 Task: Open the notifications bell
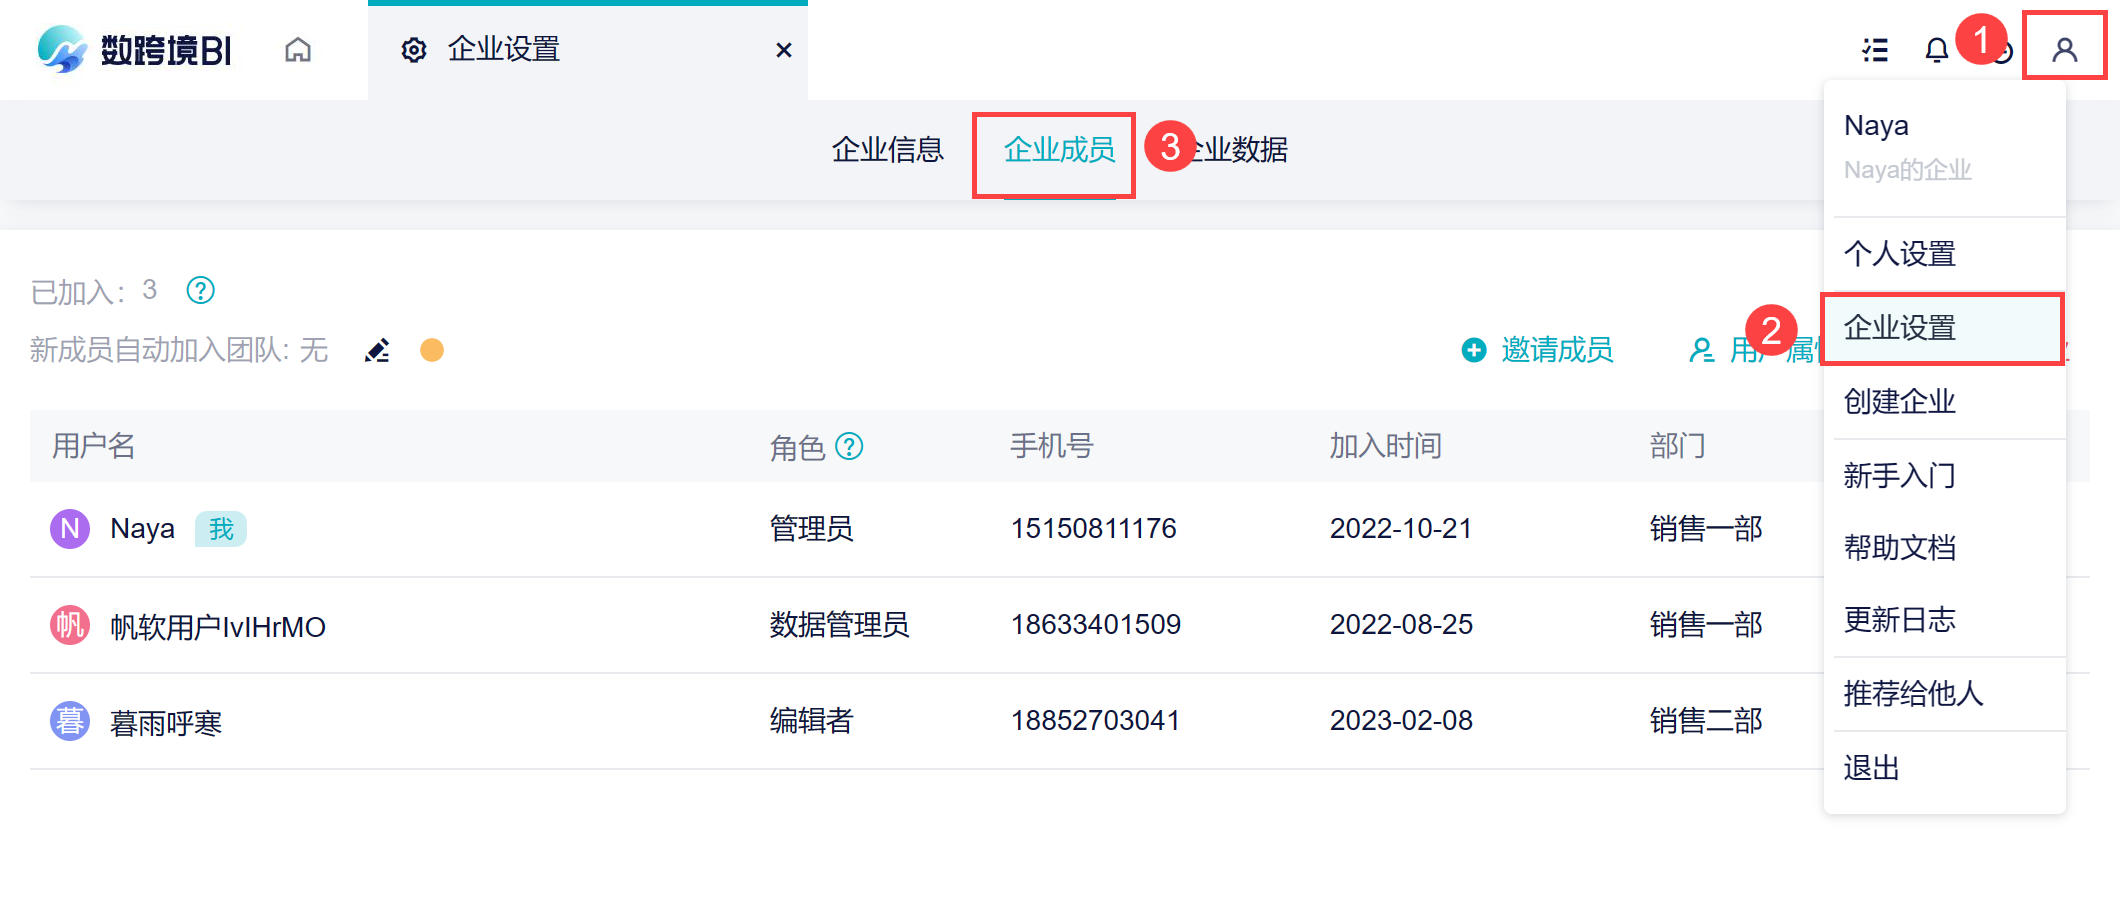[x=1937, y=50]
